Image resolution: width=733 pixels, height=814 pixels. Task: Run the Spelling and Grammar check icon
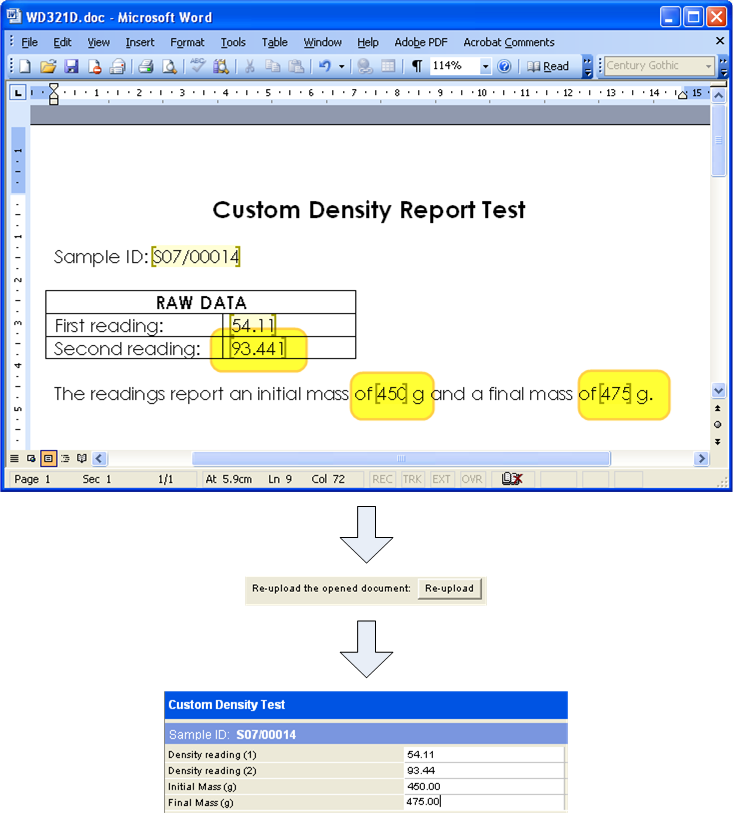[x=198, y=67]
